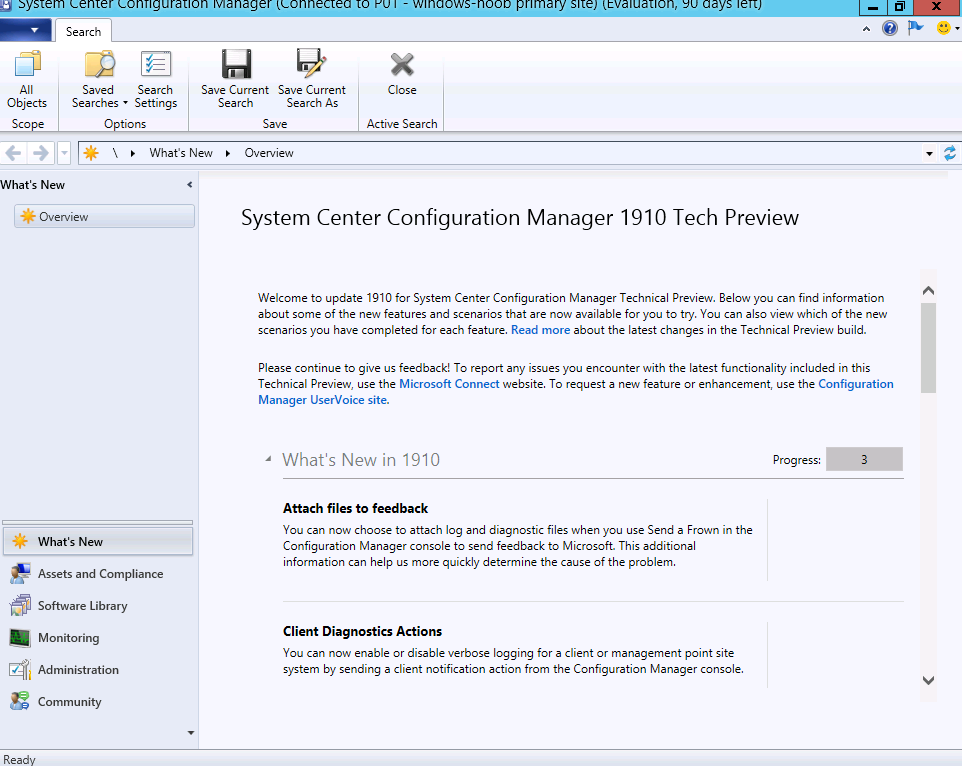Screen dimensions: 962x766
Task: Open Search Settings in the ribbon
Action: click(x=155, y=80)
